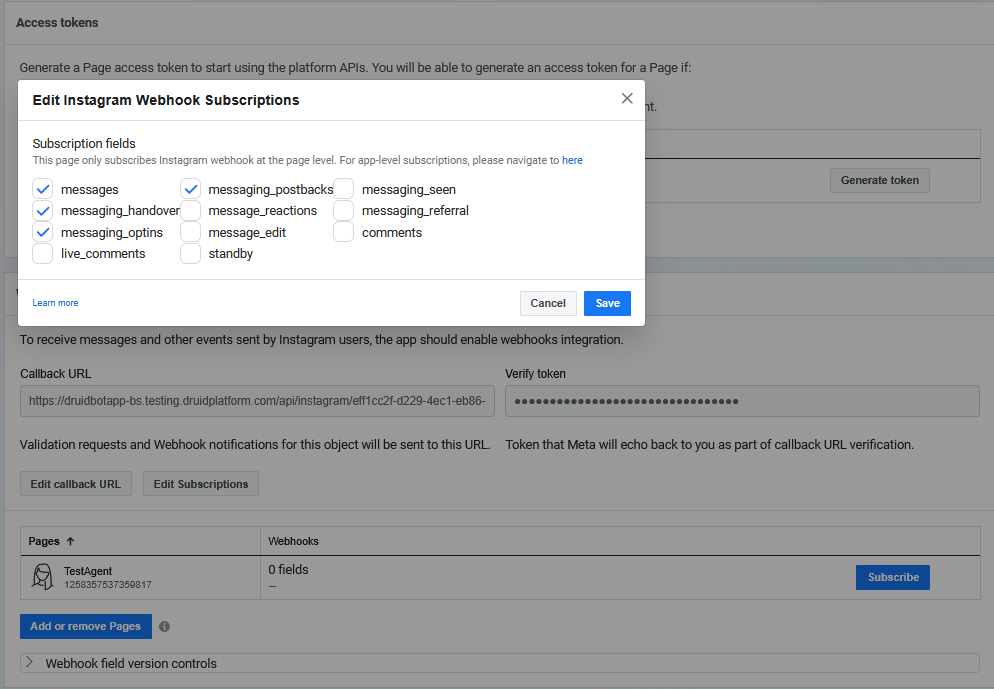The height and width of the screenshot is (689, 994).
Task: Uncheck the messaging_optins checkbox
Action: tap(42, 232)
